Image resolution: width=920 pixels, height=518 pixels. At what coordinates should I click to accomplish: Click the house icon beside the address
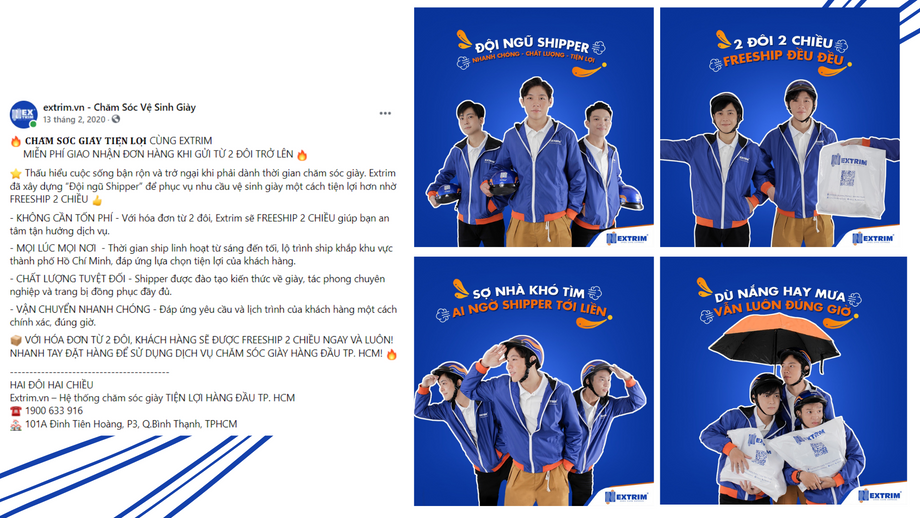(16, 425)
